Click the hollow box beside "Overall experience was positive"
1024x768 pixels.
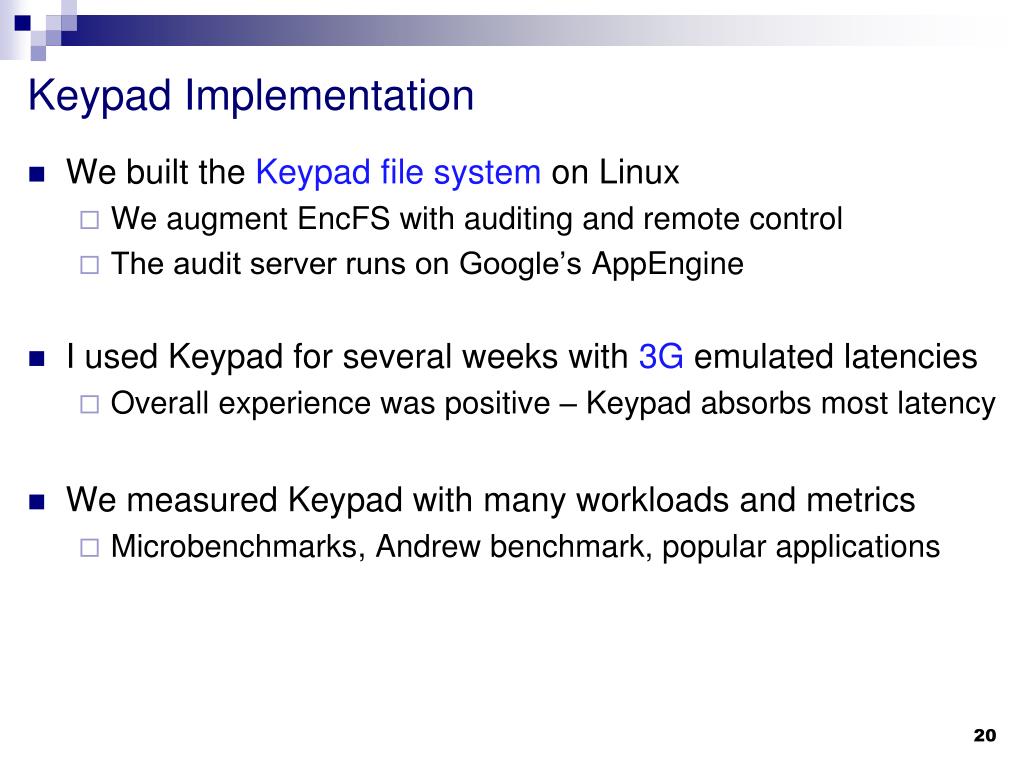[x=89, y=404]
